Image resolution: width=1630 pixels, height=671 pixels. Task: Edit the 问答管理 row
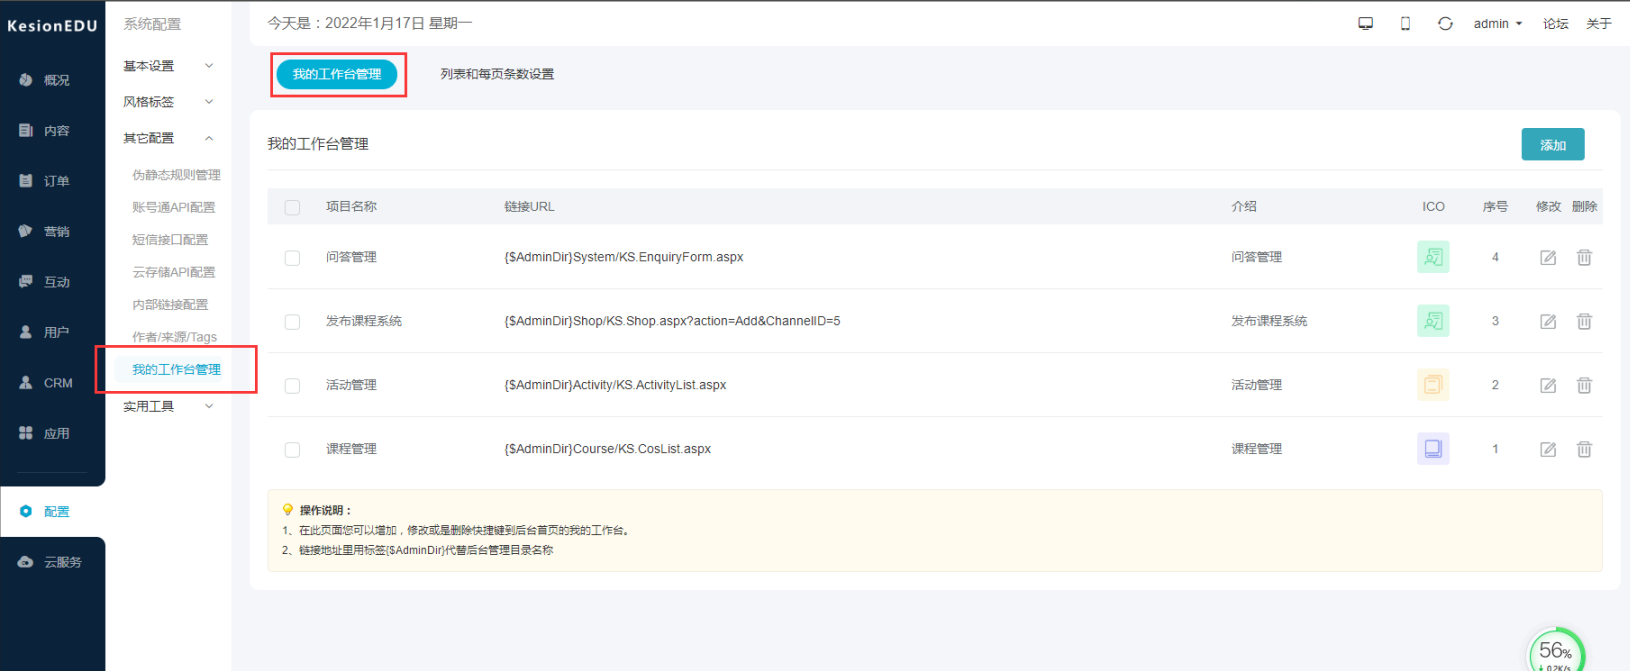1548,257
